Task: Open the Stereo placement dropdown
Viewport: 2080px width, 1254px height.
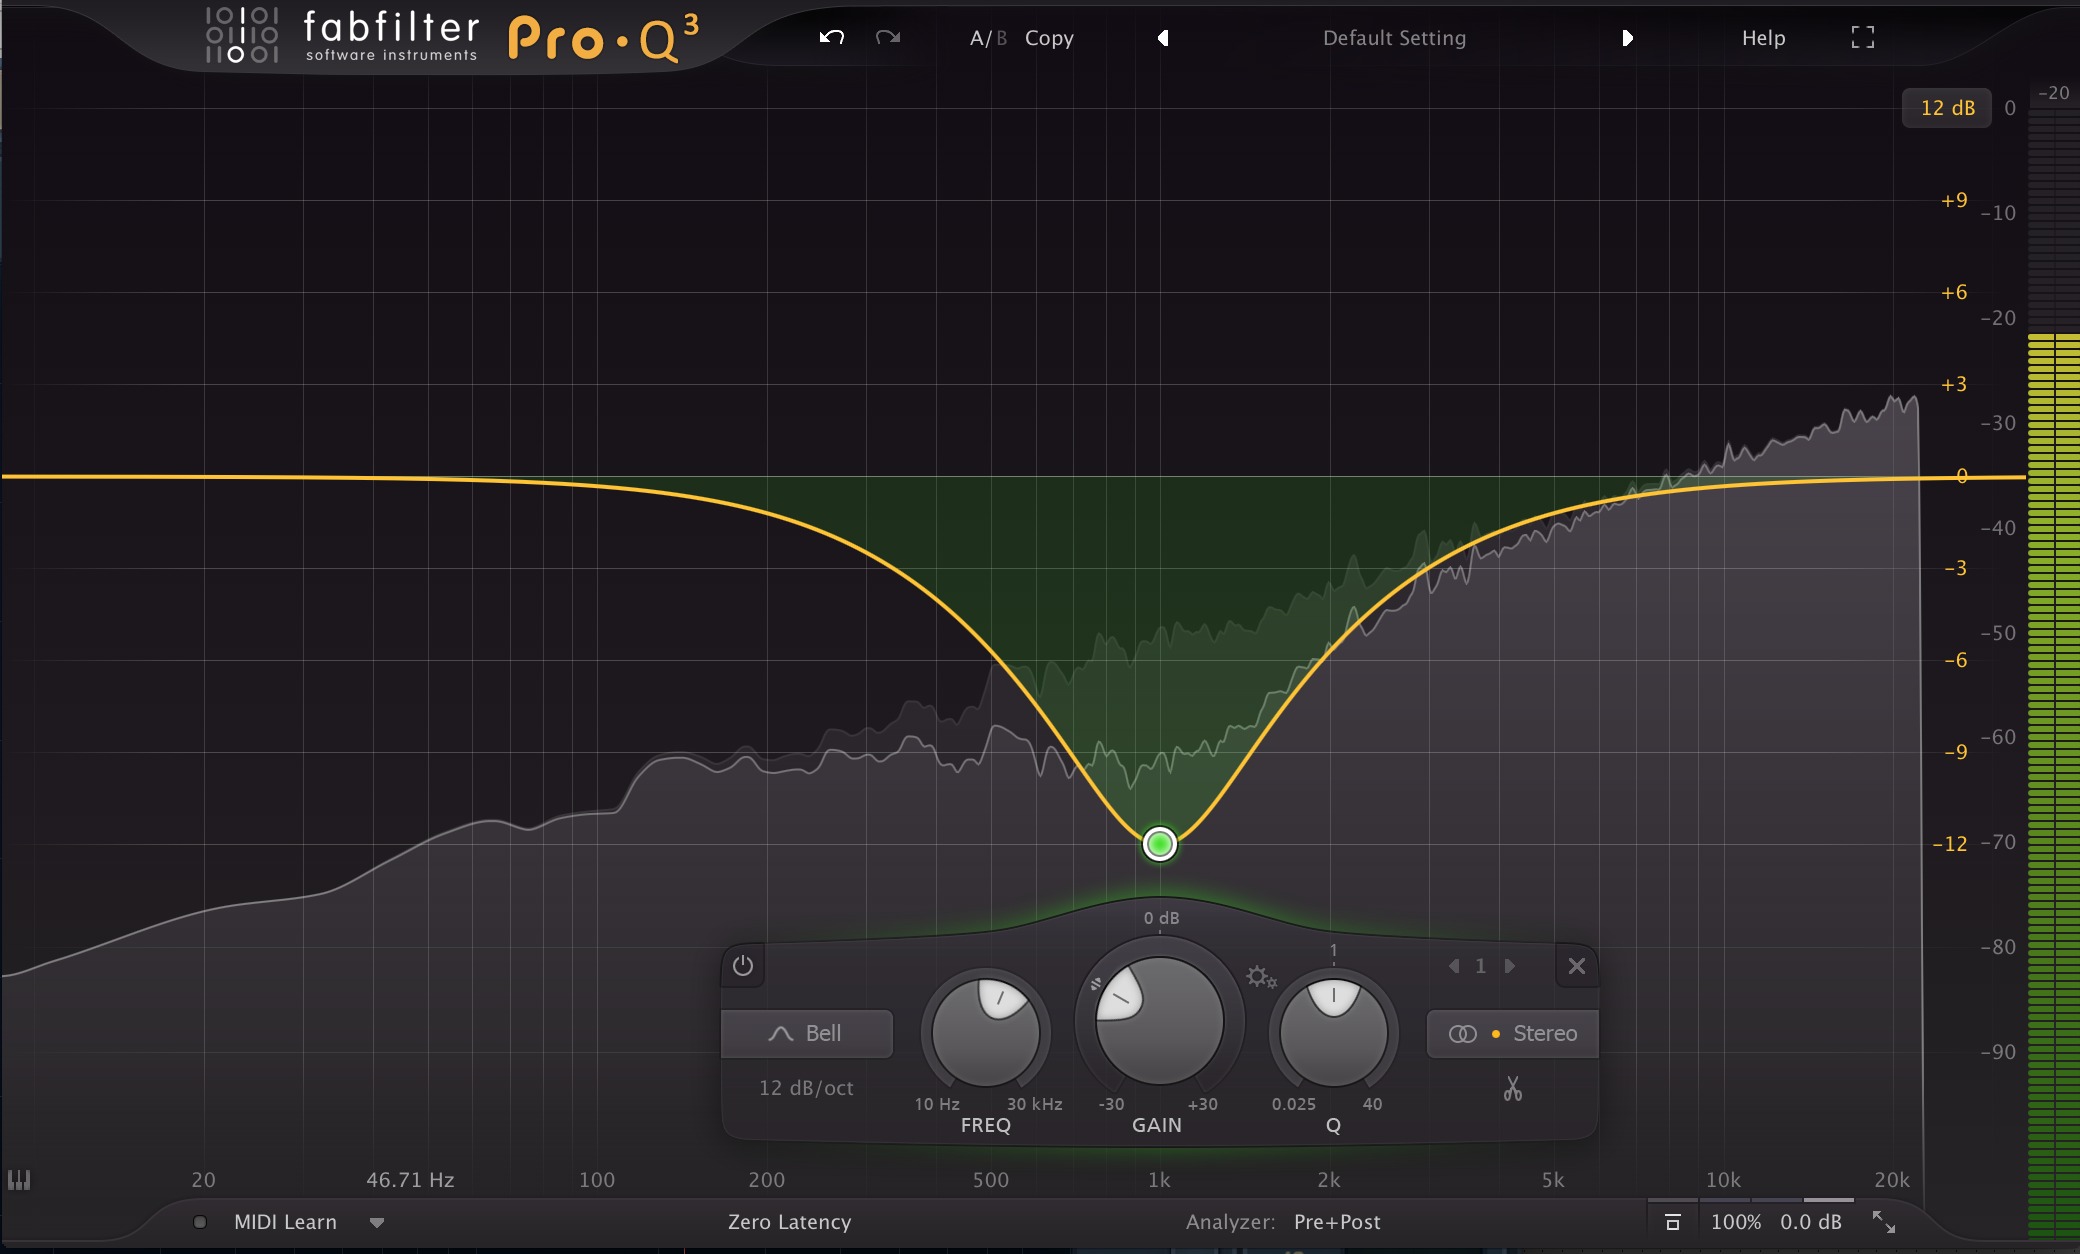Action: click(x=1512, y=1034)
